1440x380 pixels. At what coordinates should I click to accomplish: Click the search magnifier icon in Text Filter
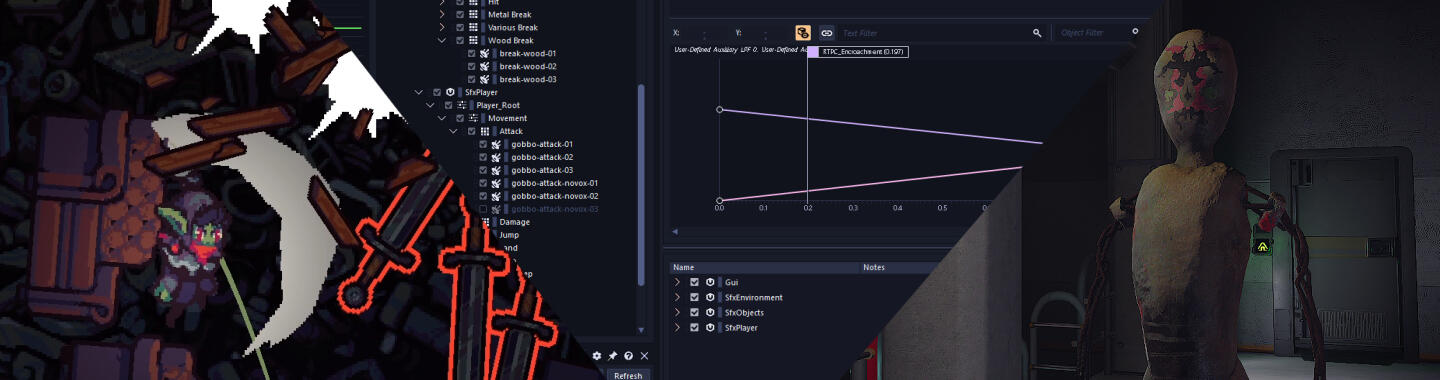[x=1037, y=33]
